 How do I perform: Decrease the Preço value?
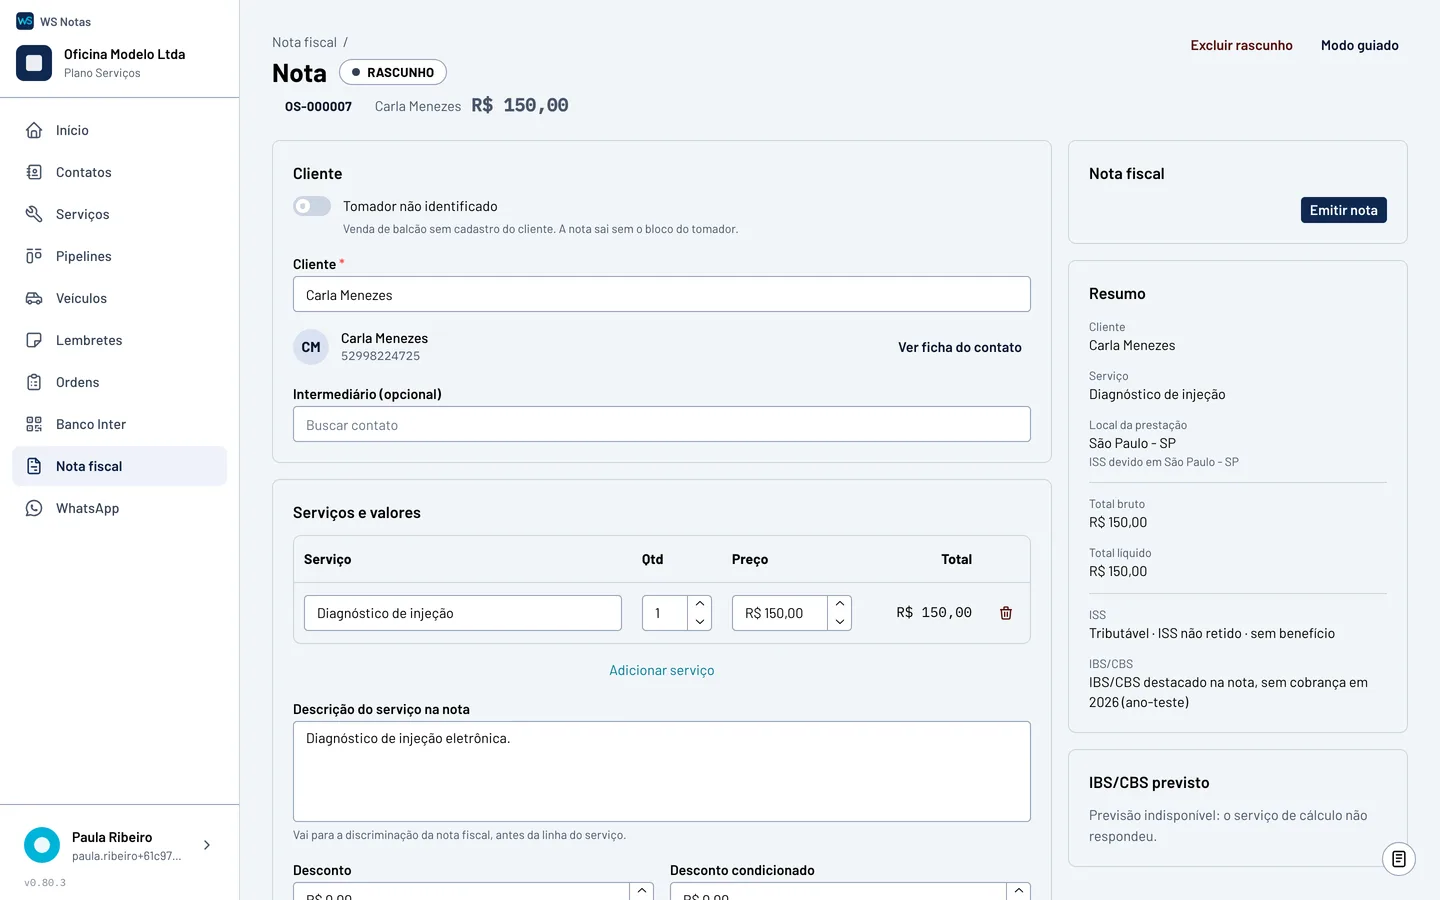[x=840, y=622]
